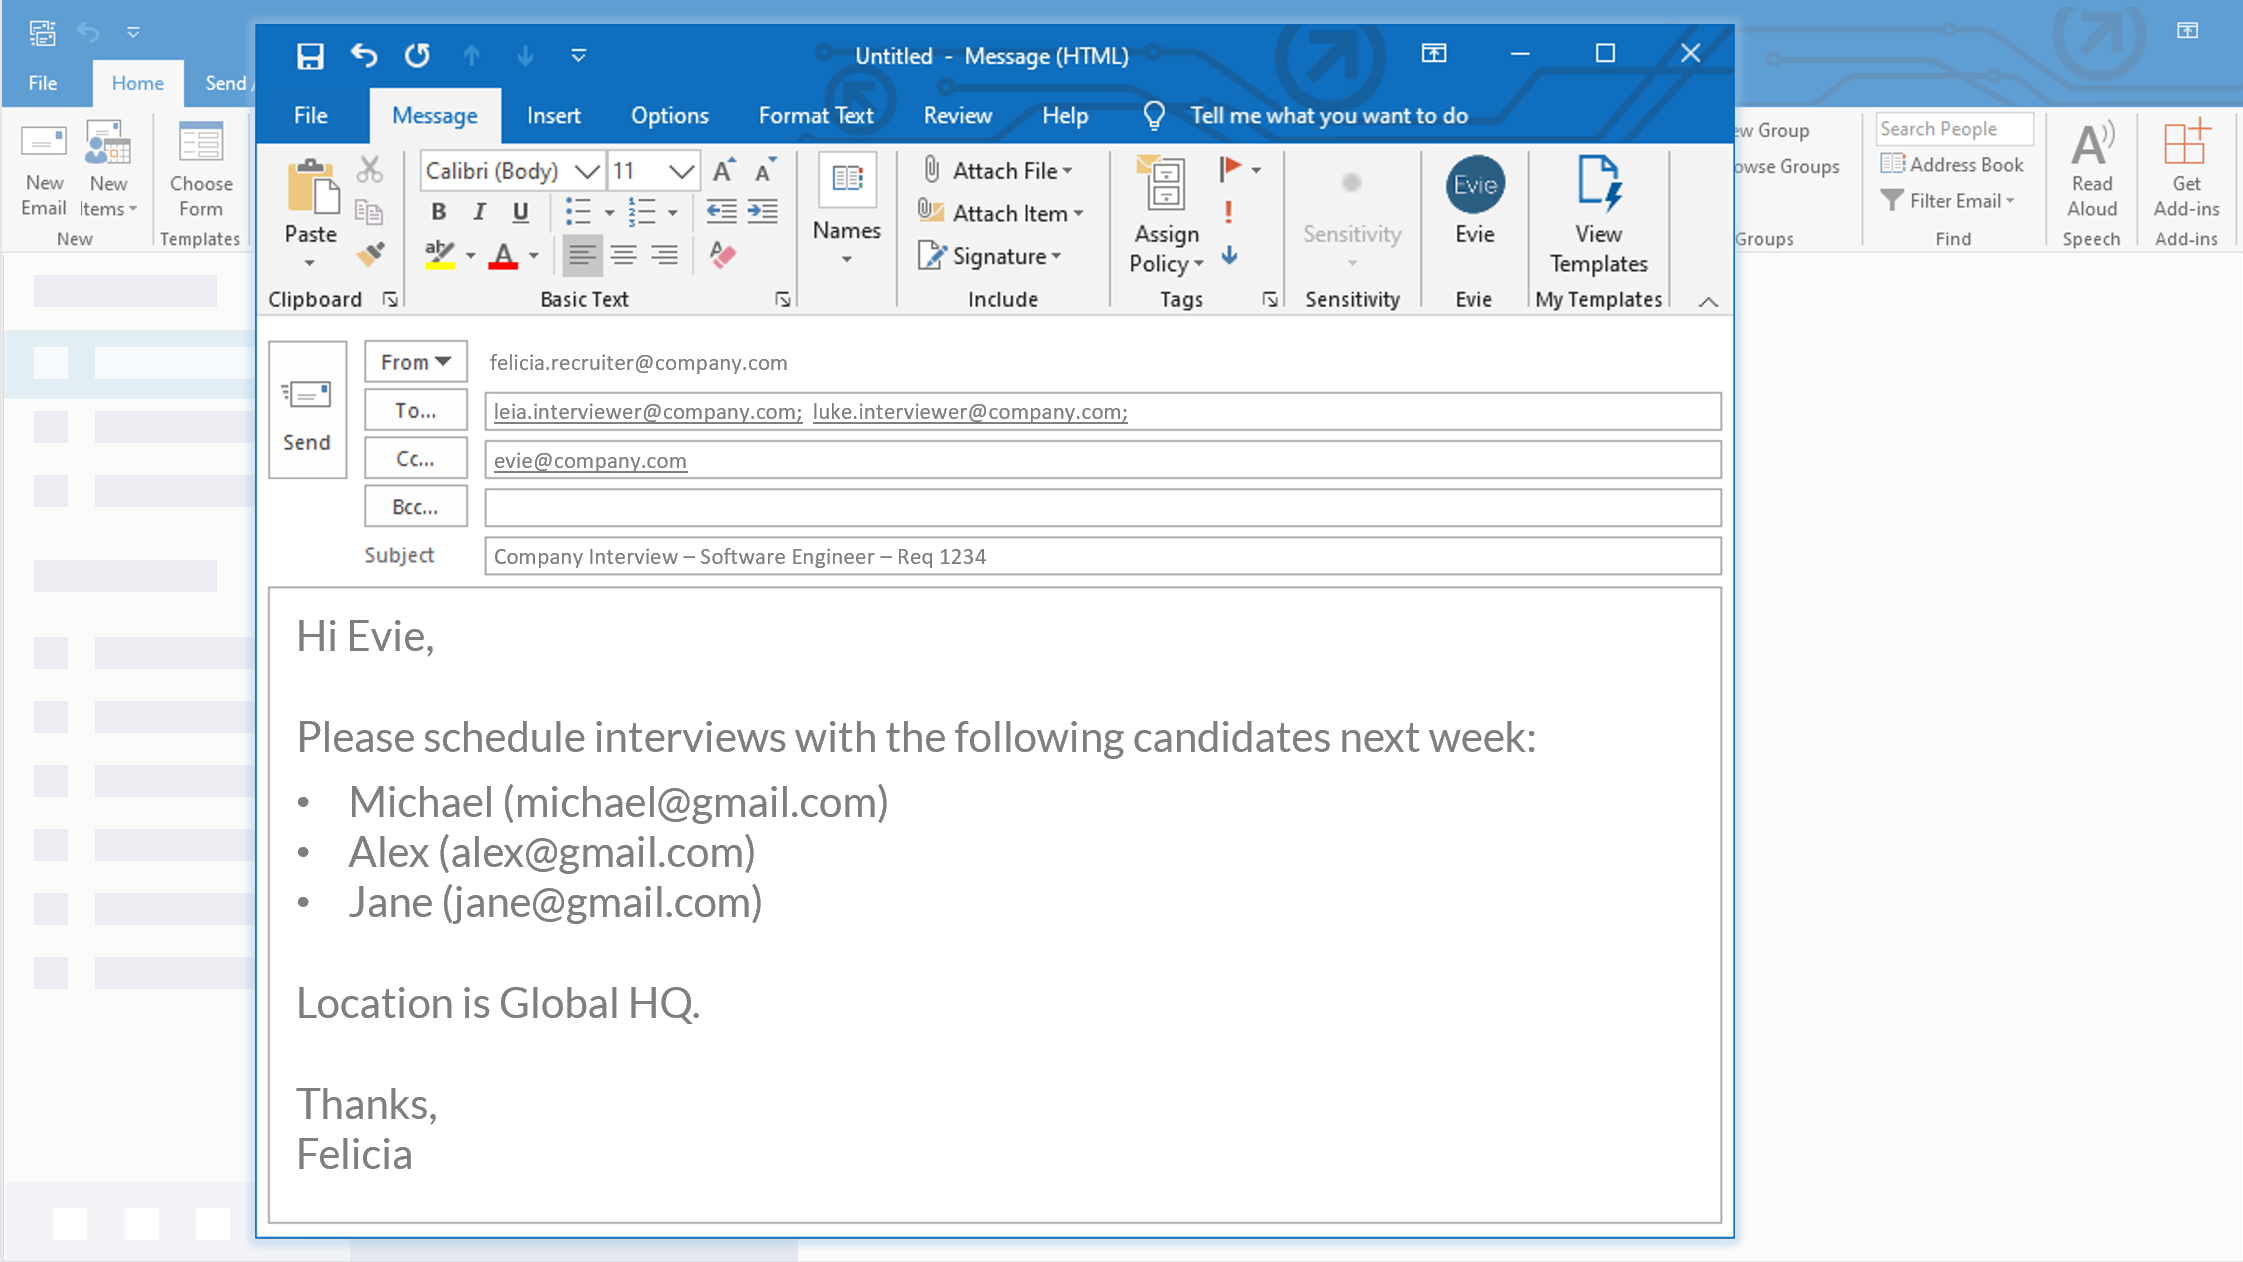This screenshot has width=2243, height=1262.
Task: Click the Clear Formatting eraser icon
Action: 722,255
